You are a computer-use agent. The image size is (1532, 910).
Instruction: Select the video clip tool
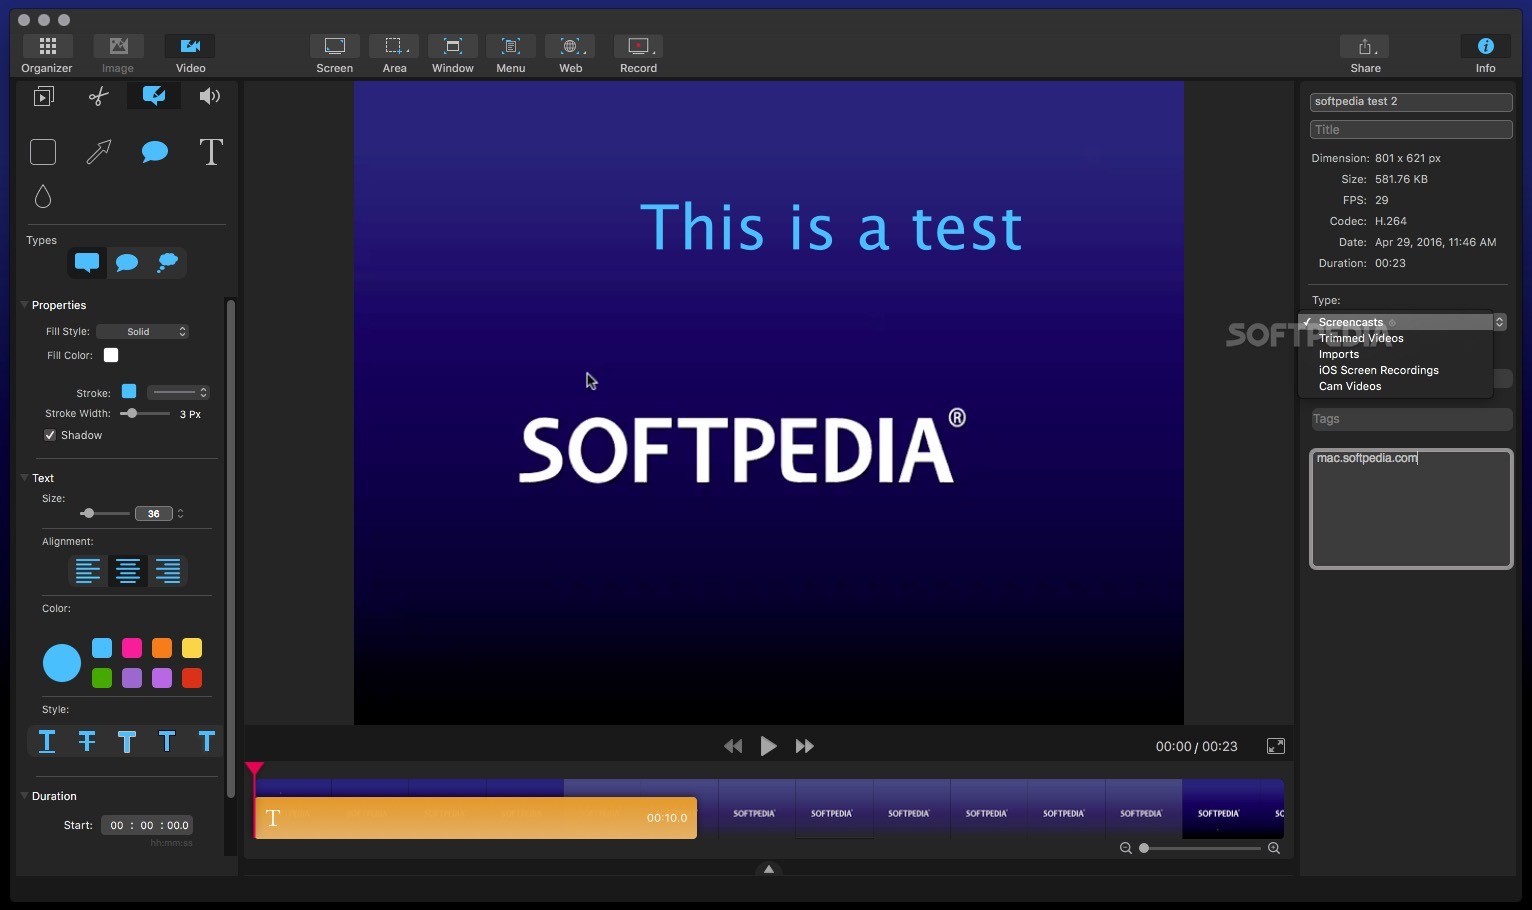pos(43,96)
